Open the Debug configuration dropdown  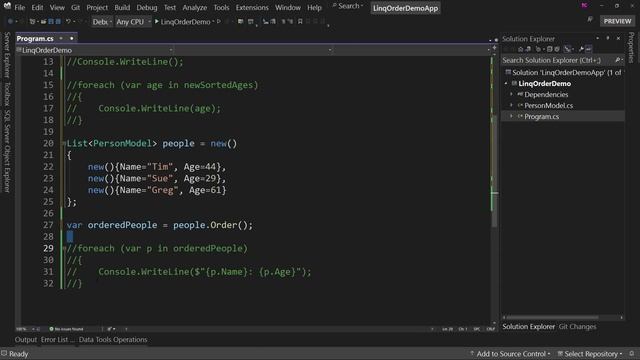tap(102, 22)
